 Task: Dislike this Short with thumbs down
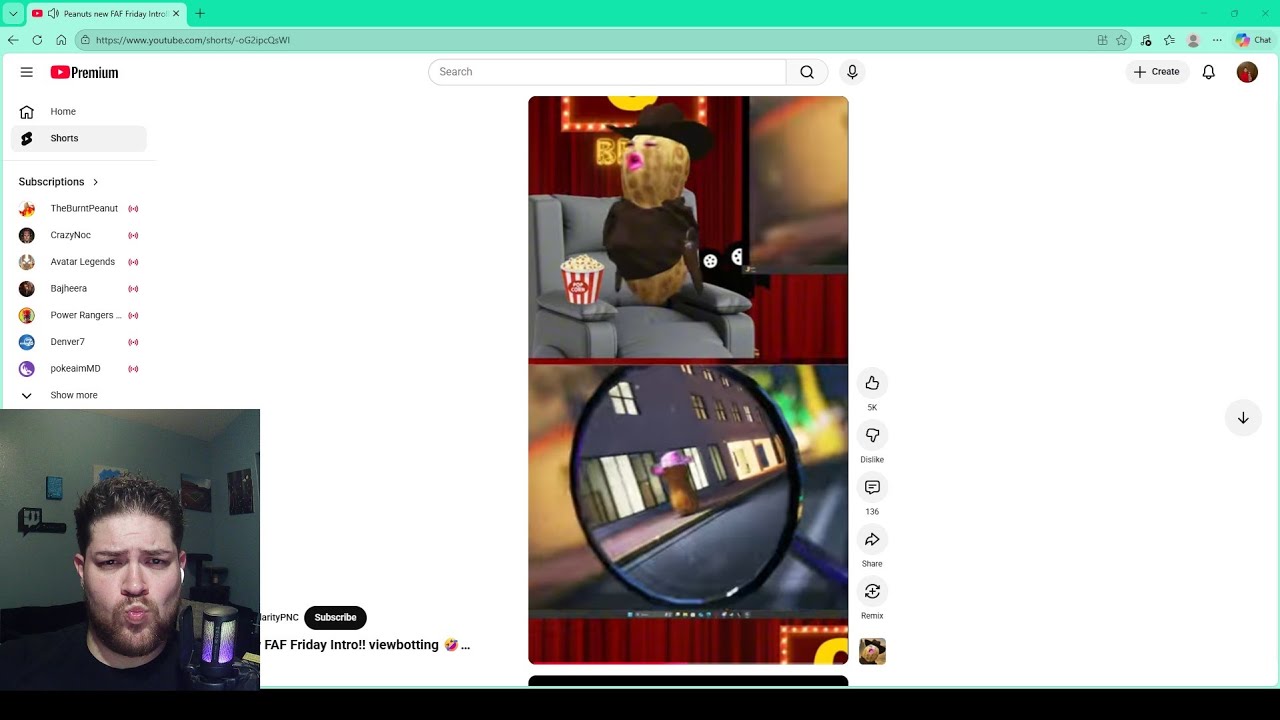[872, 435]
